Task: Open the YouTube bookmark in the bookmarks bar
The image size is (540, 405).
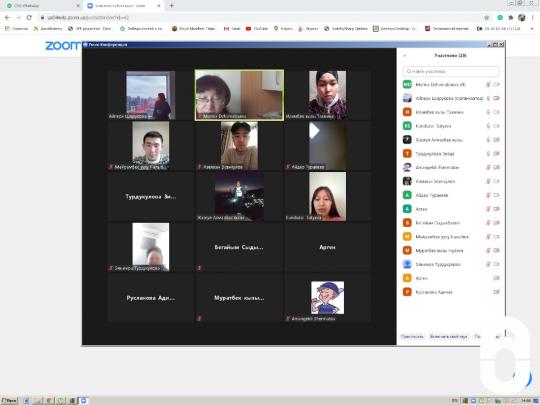Action: 257,29
